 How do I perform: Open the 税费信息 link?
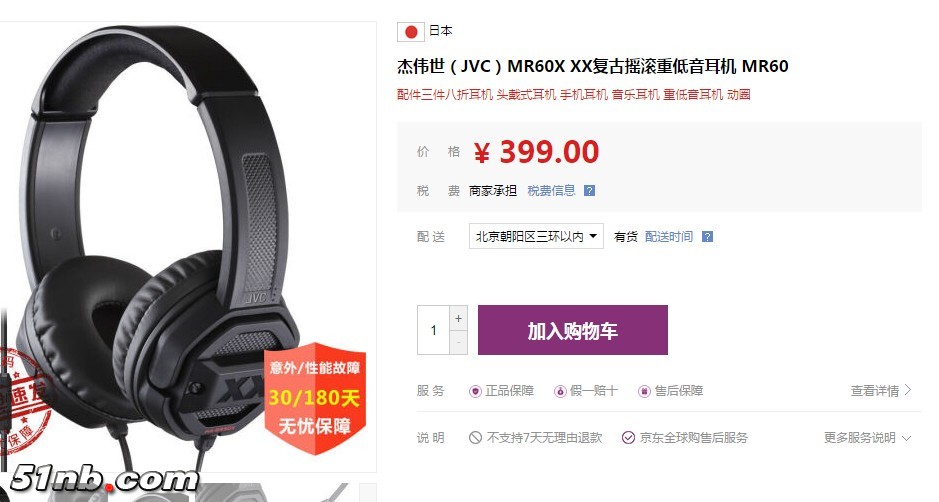point(551,191)
